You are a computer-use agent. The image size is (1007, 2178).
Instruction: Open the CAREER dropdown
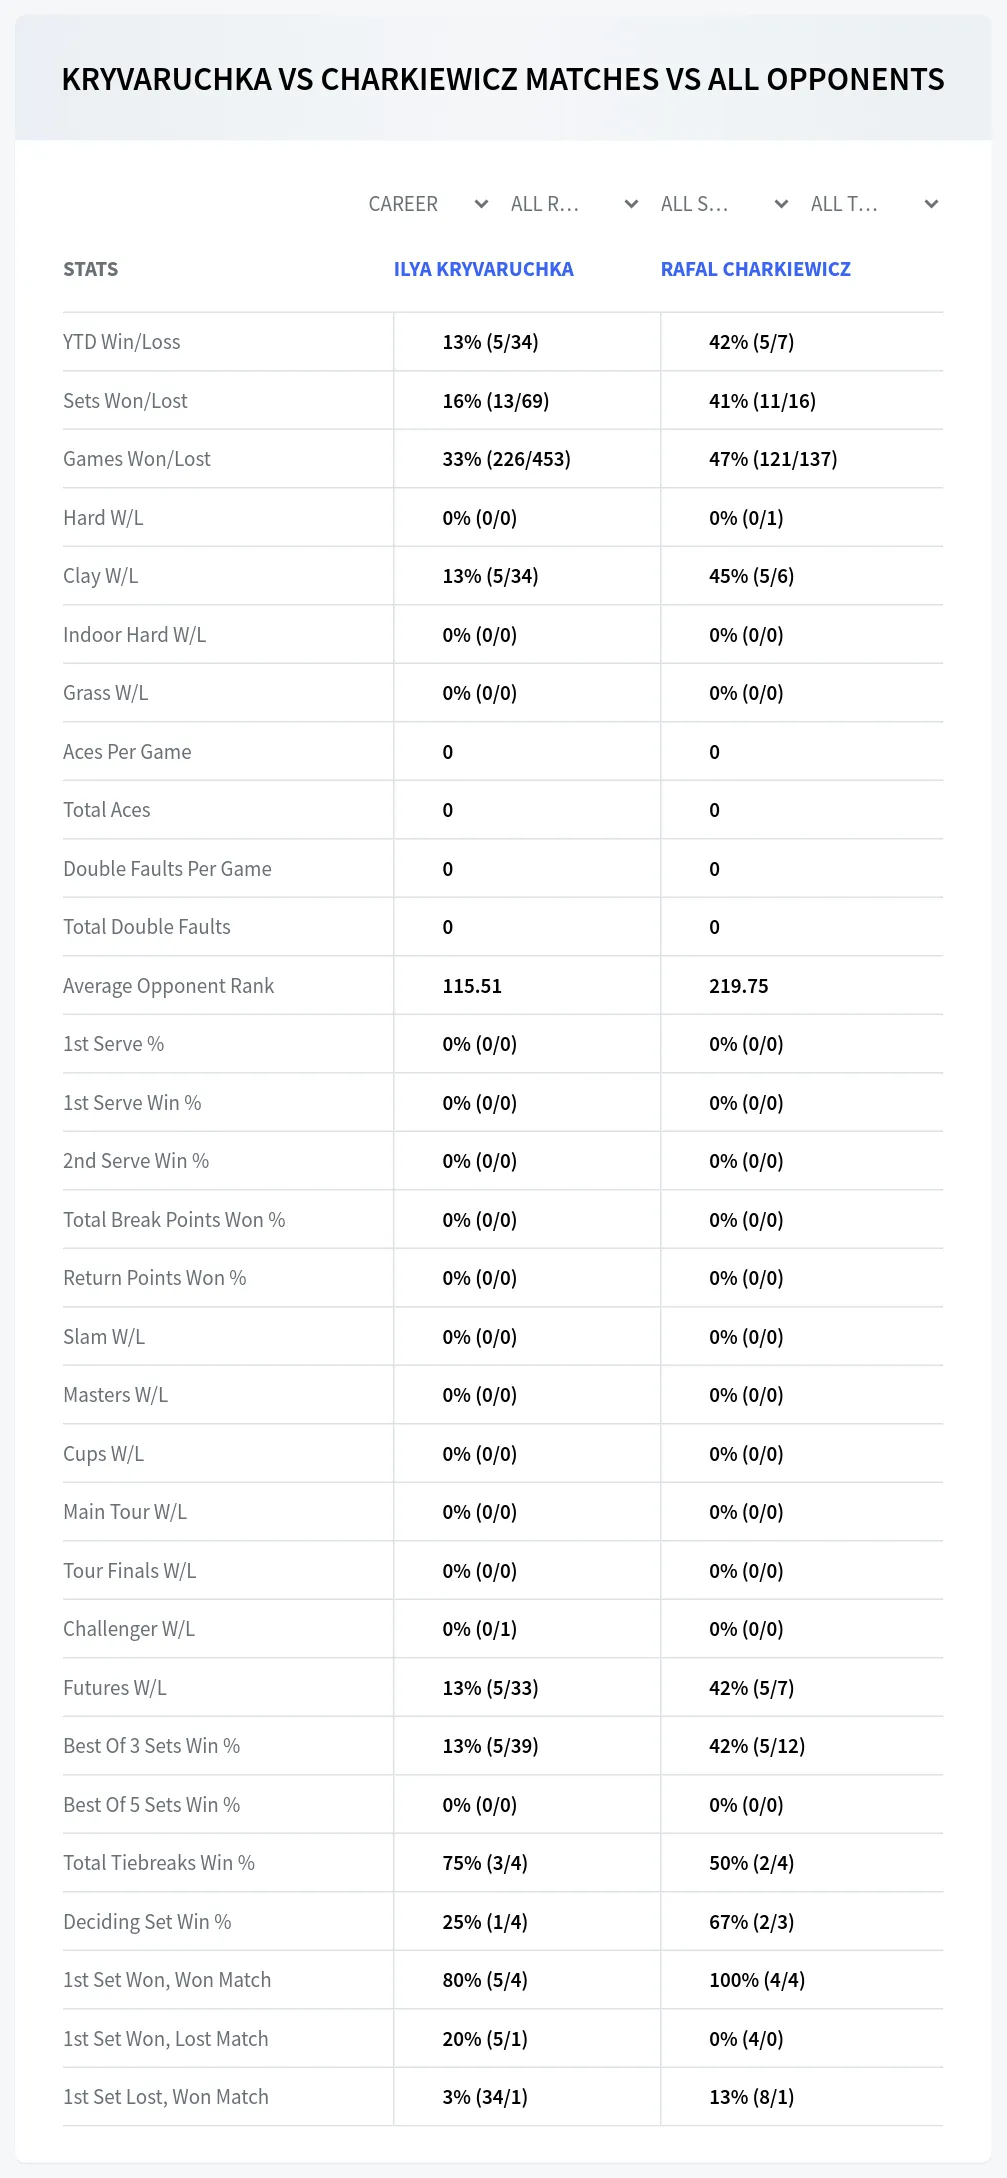(x=427, y=204)
